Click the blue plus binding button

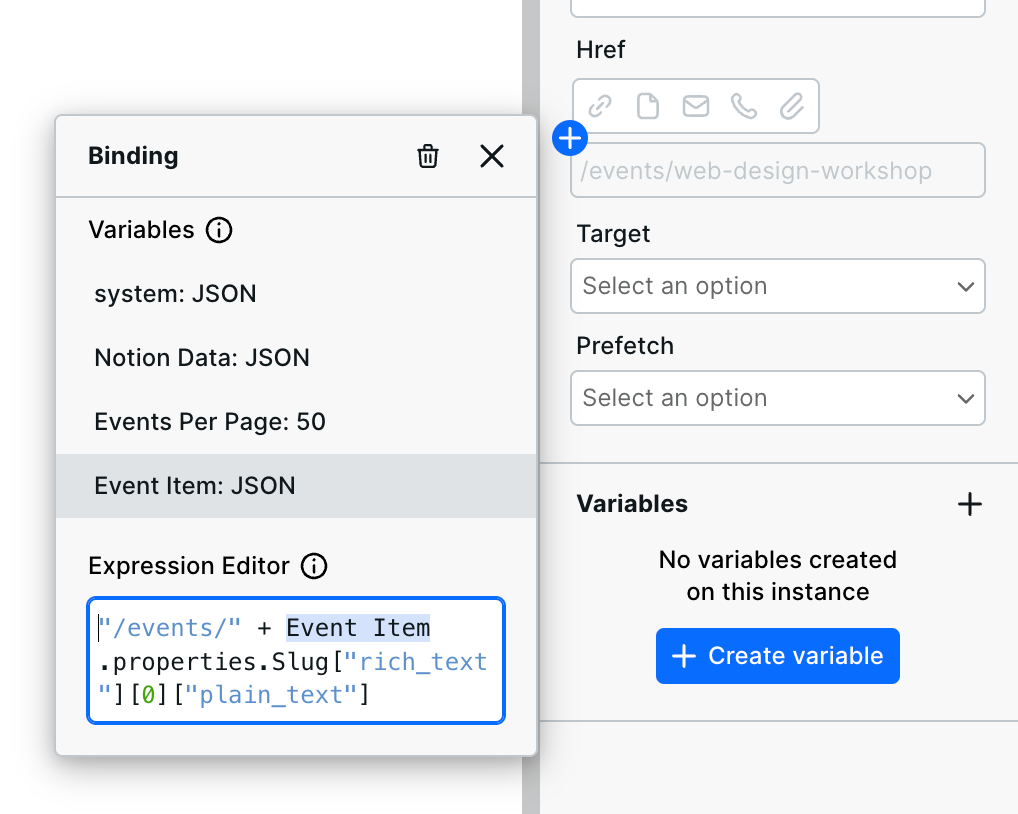(569, 138)
